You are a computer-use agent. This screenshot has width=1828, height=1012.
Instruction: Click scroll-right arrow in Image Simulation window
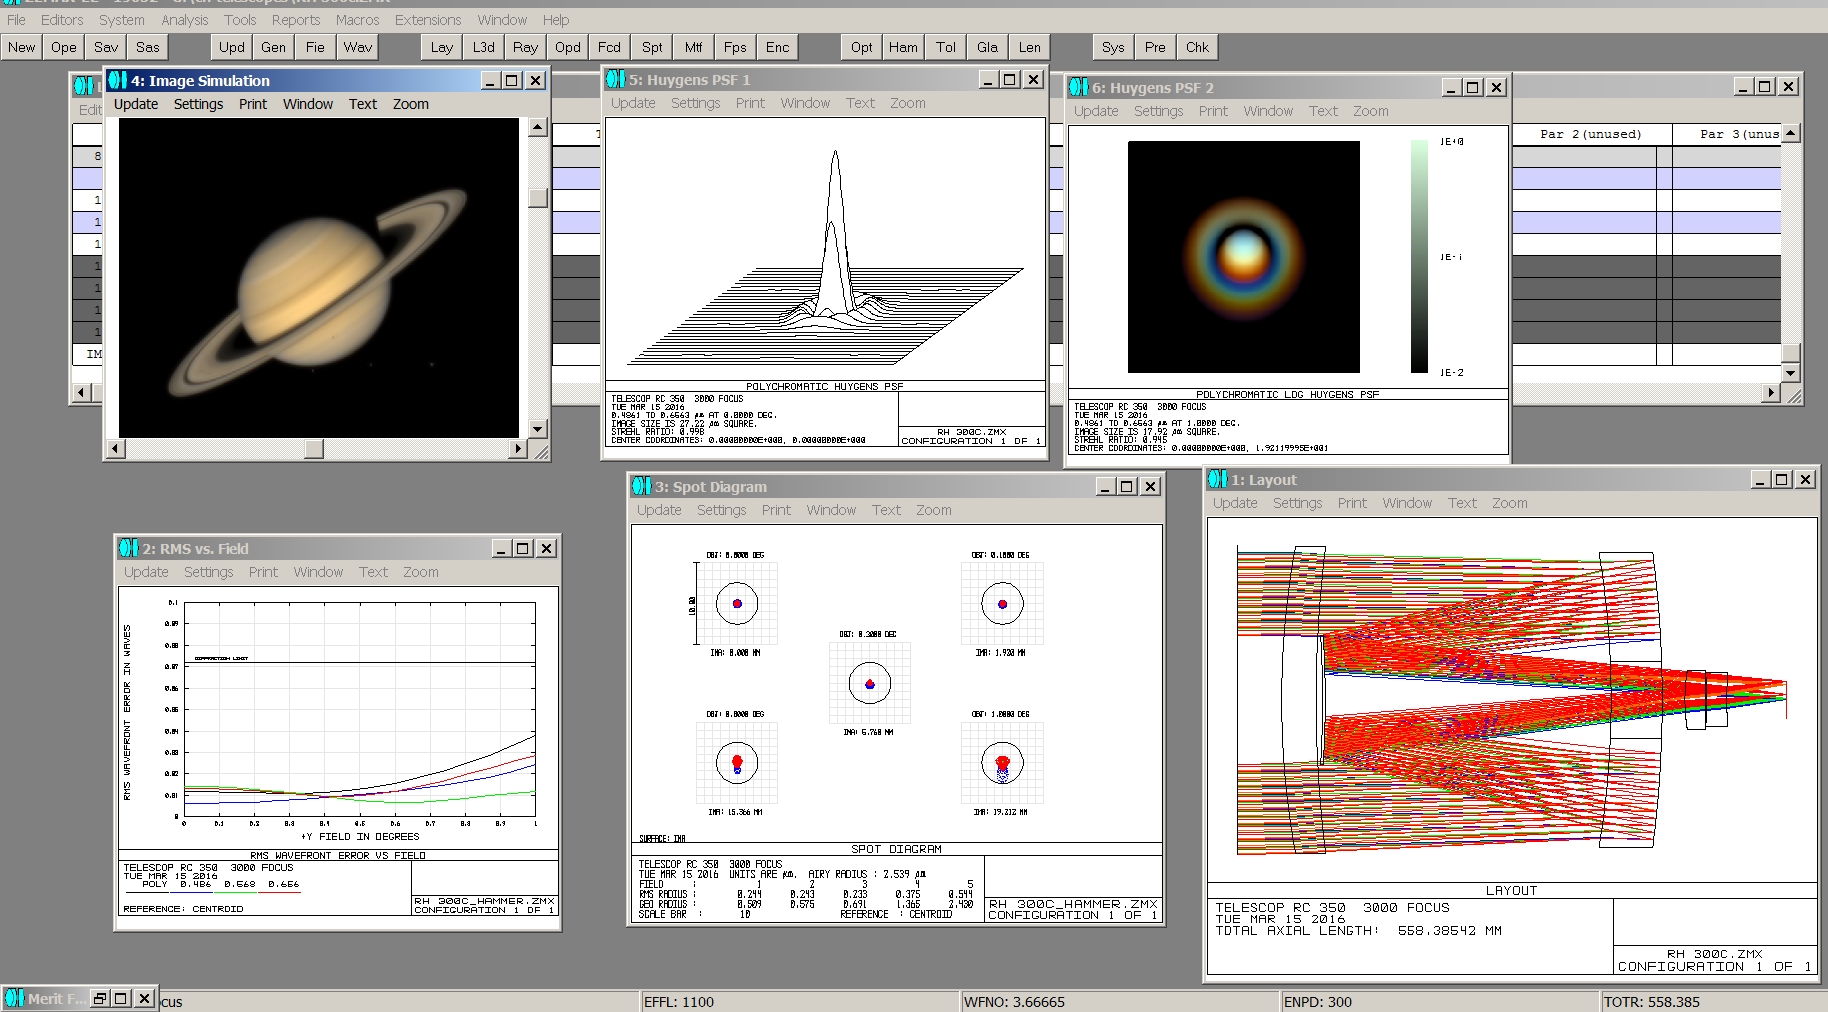tap(518, 449)
